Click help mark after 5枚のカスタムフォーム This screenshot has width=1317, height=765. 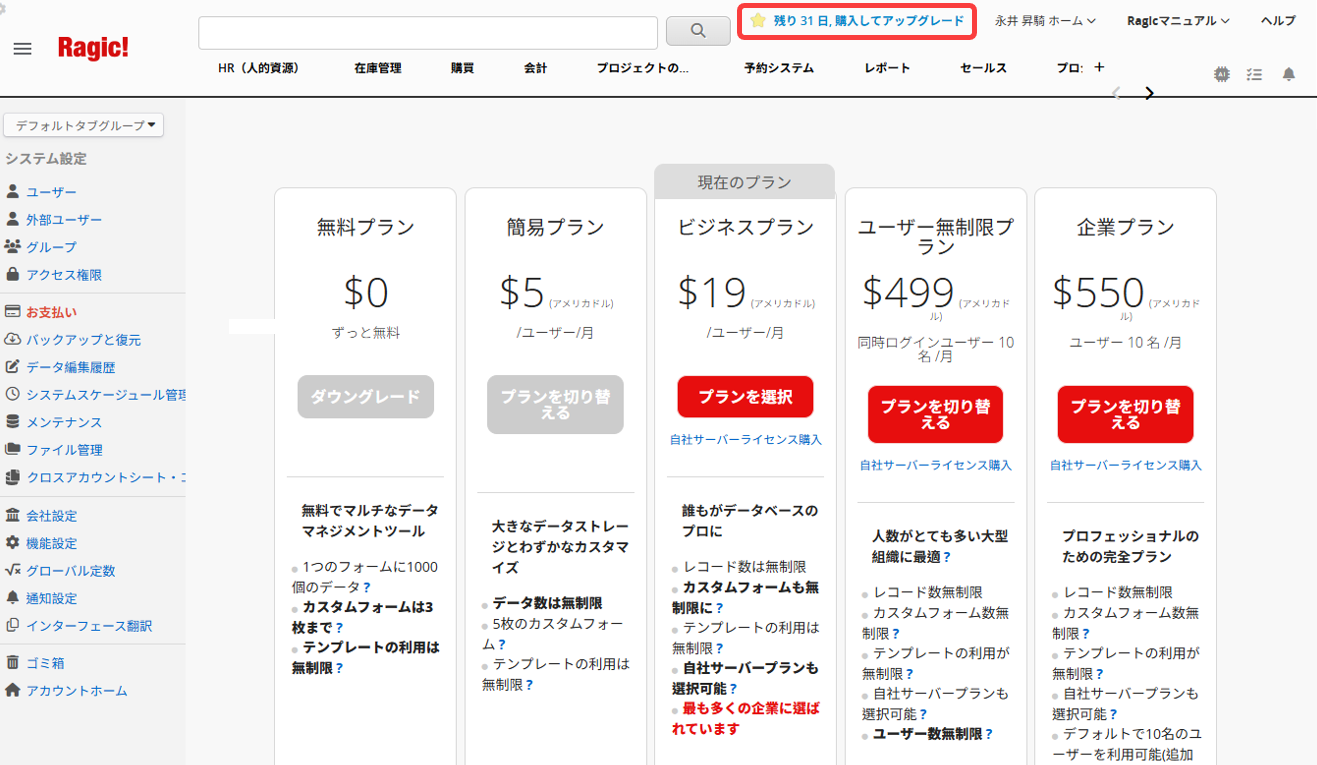tap(502, 644)
